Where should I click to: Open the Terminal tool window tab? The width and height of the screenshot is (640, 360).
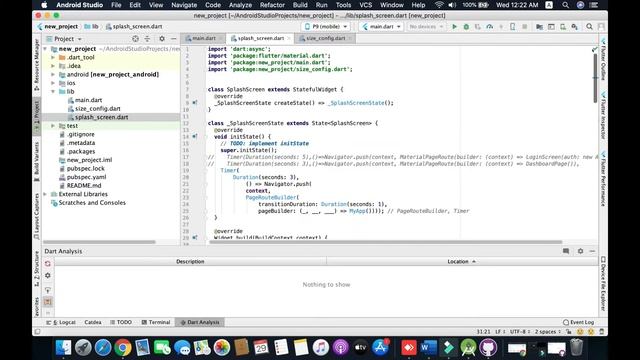point(156,322)
